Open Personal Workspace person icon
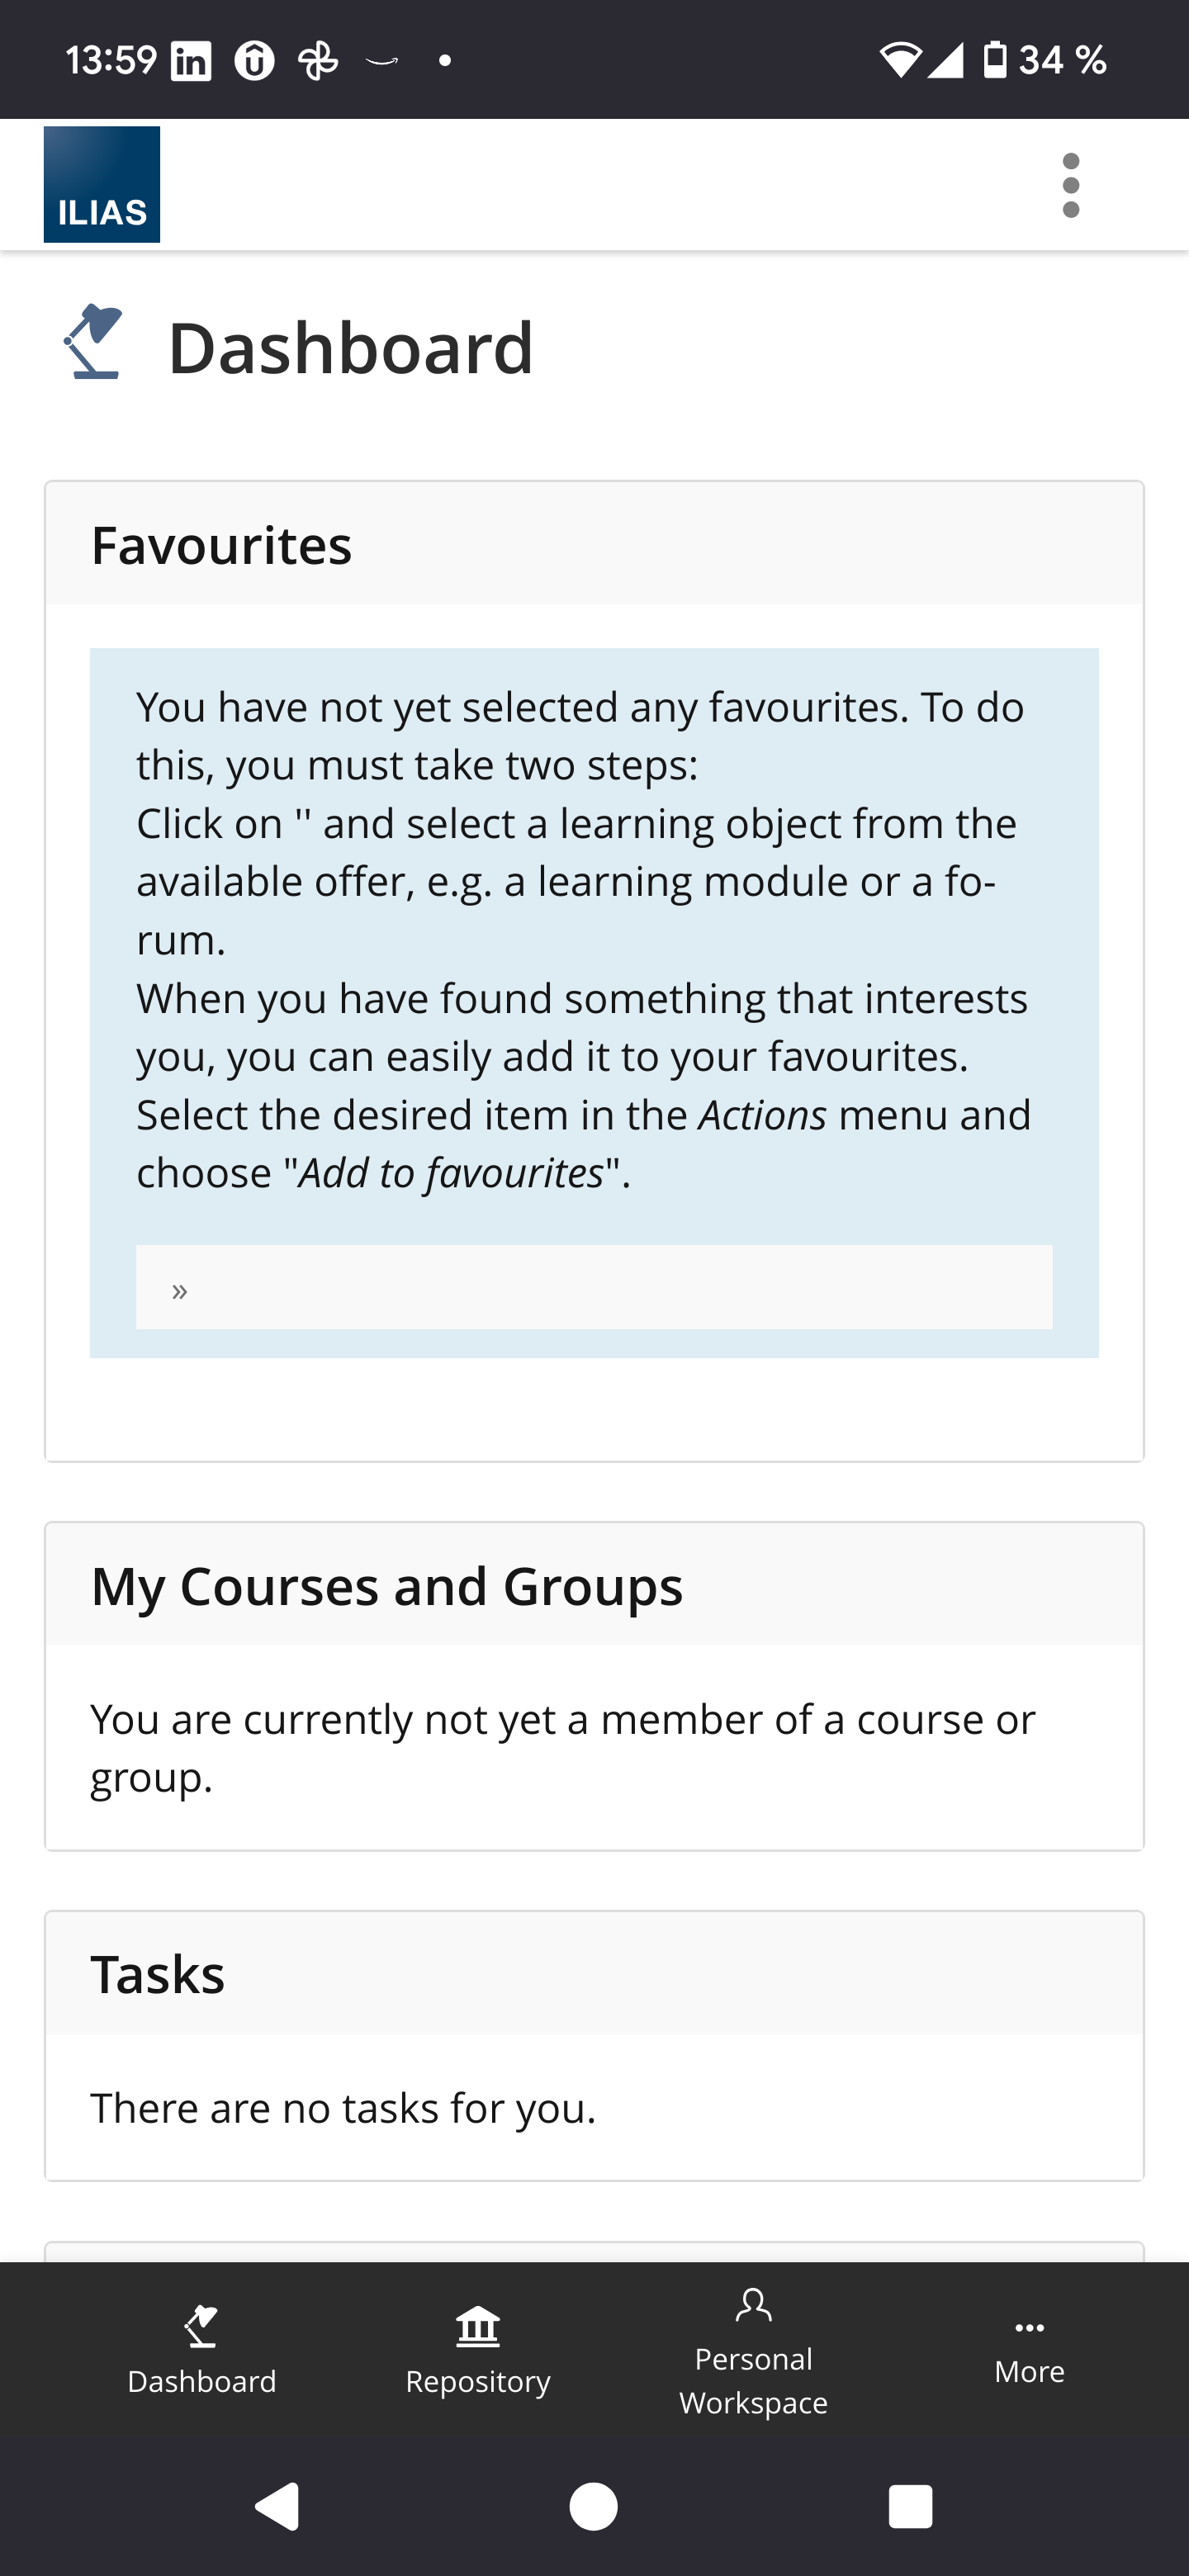 pyautogui.click(x=753, y=2305)
